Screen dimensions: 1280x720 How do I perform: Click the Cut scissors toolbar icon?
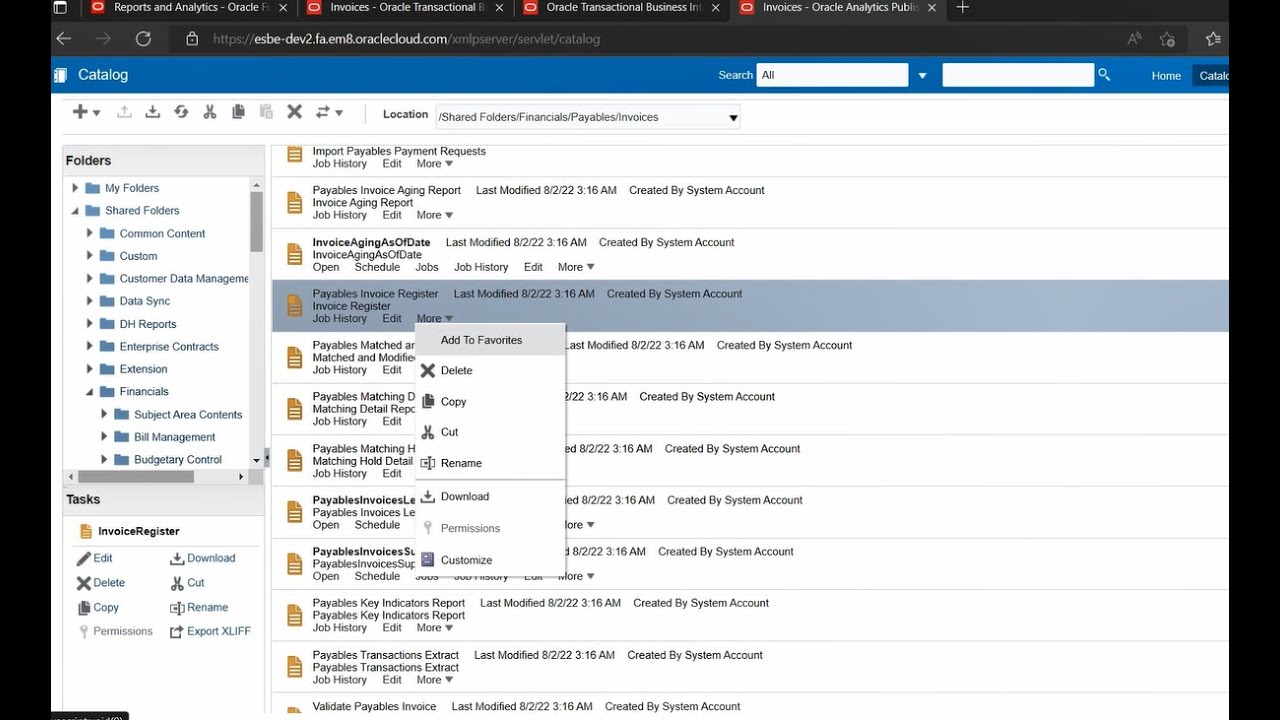click(x=209, y=112)
